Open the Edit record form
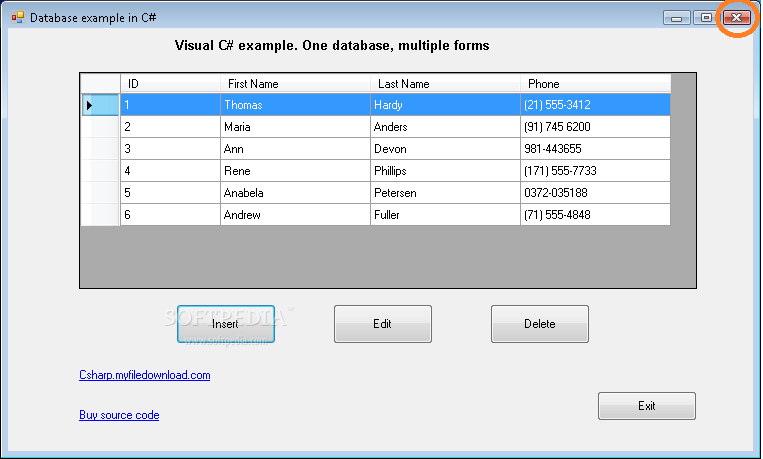This screenshot has width=763, height=459. click(x=382, y=324)
